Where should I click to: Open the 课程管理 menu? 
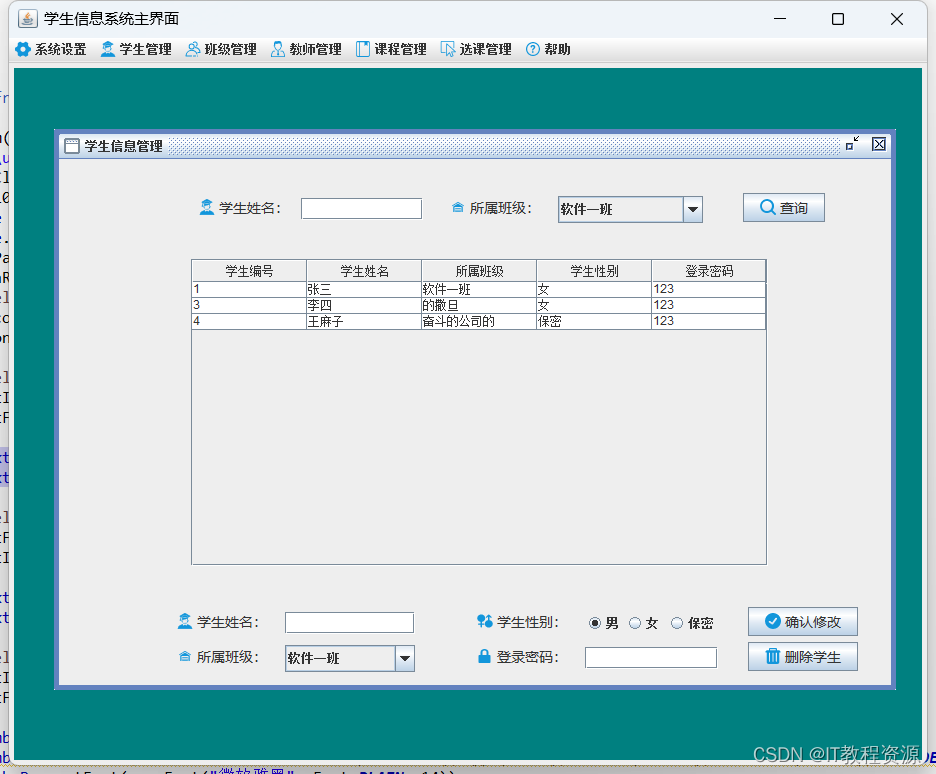(x=392, y=49)
